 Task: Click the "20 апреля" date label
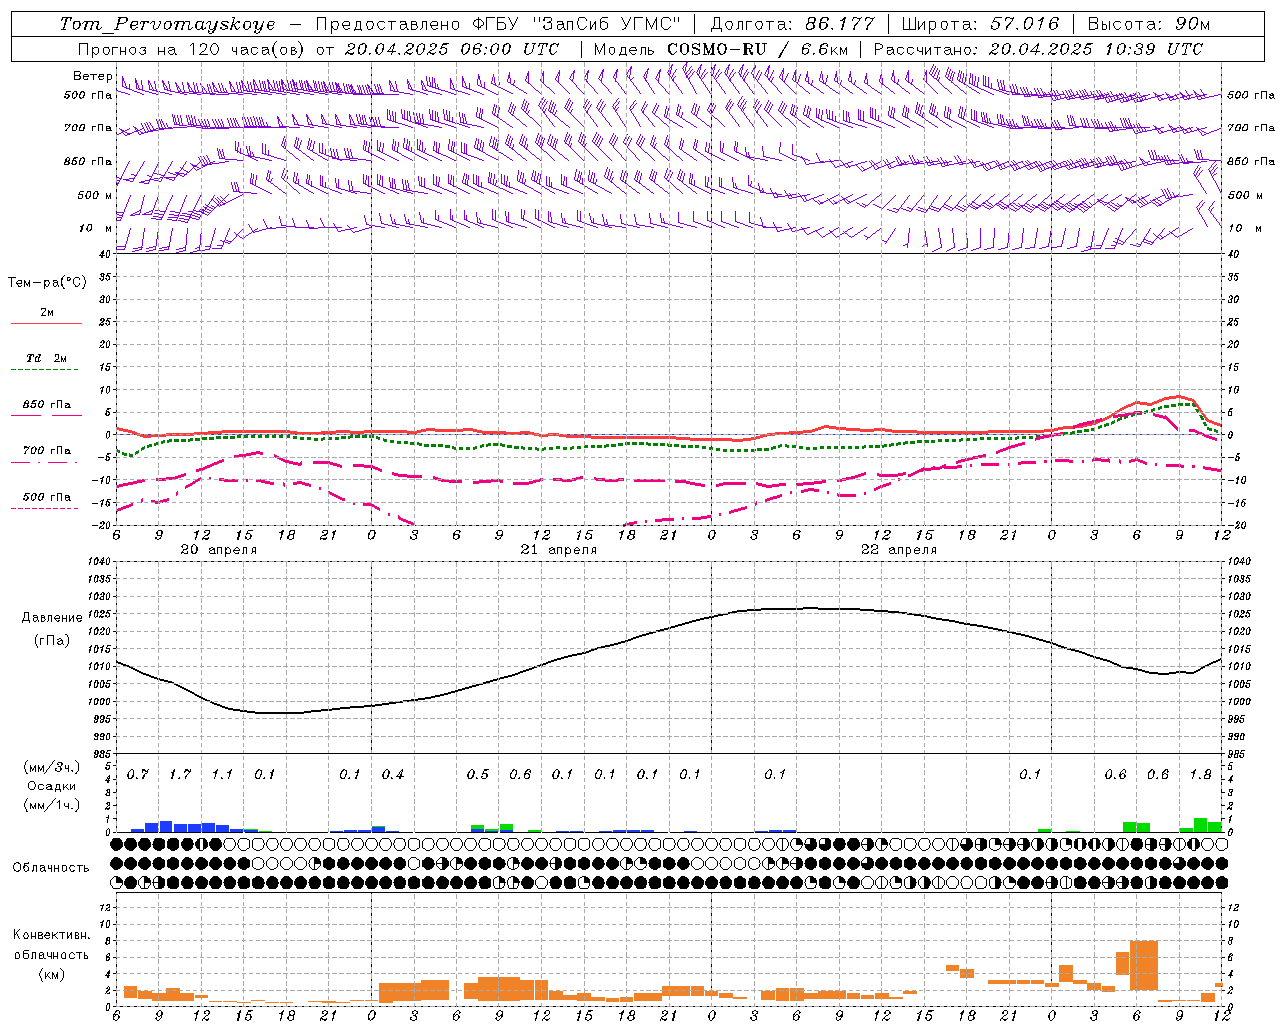(218, 550)
